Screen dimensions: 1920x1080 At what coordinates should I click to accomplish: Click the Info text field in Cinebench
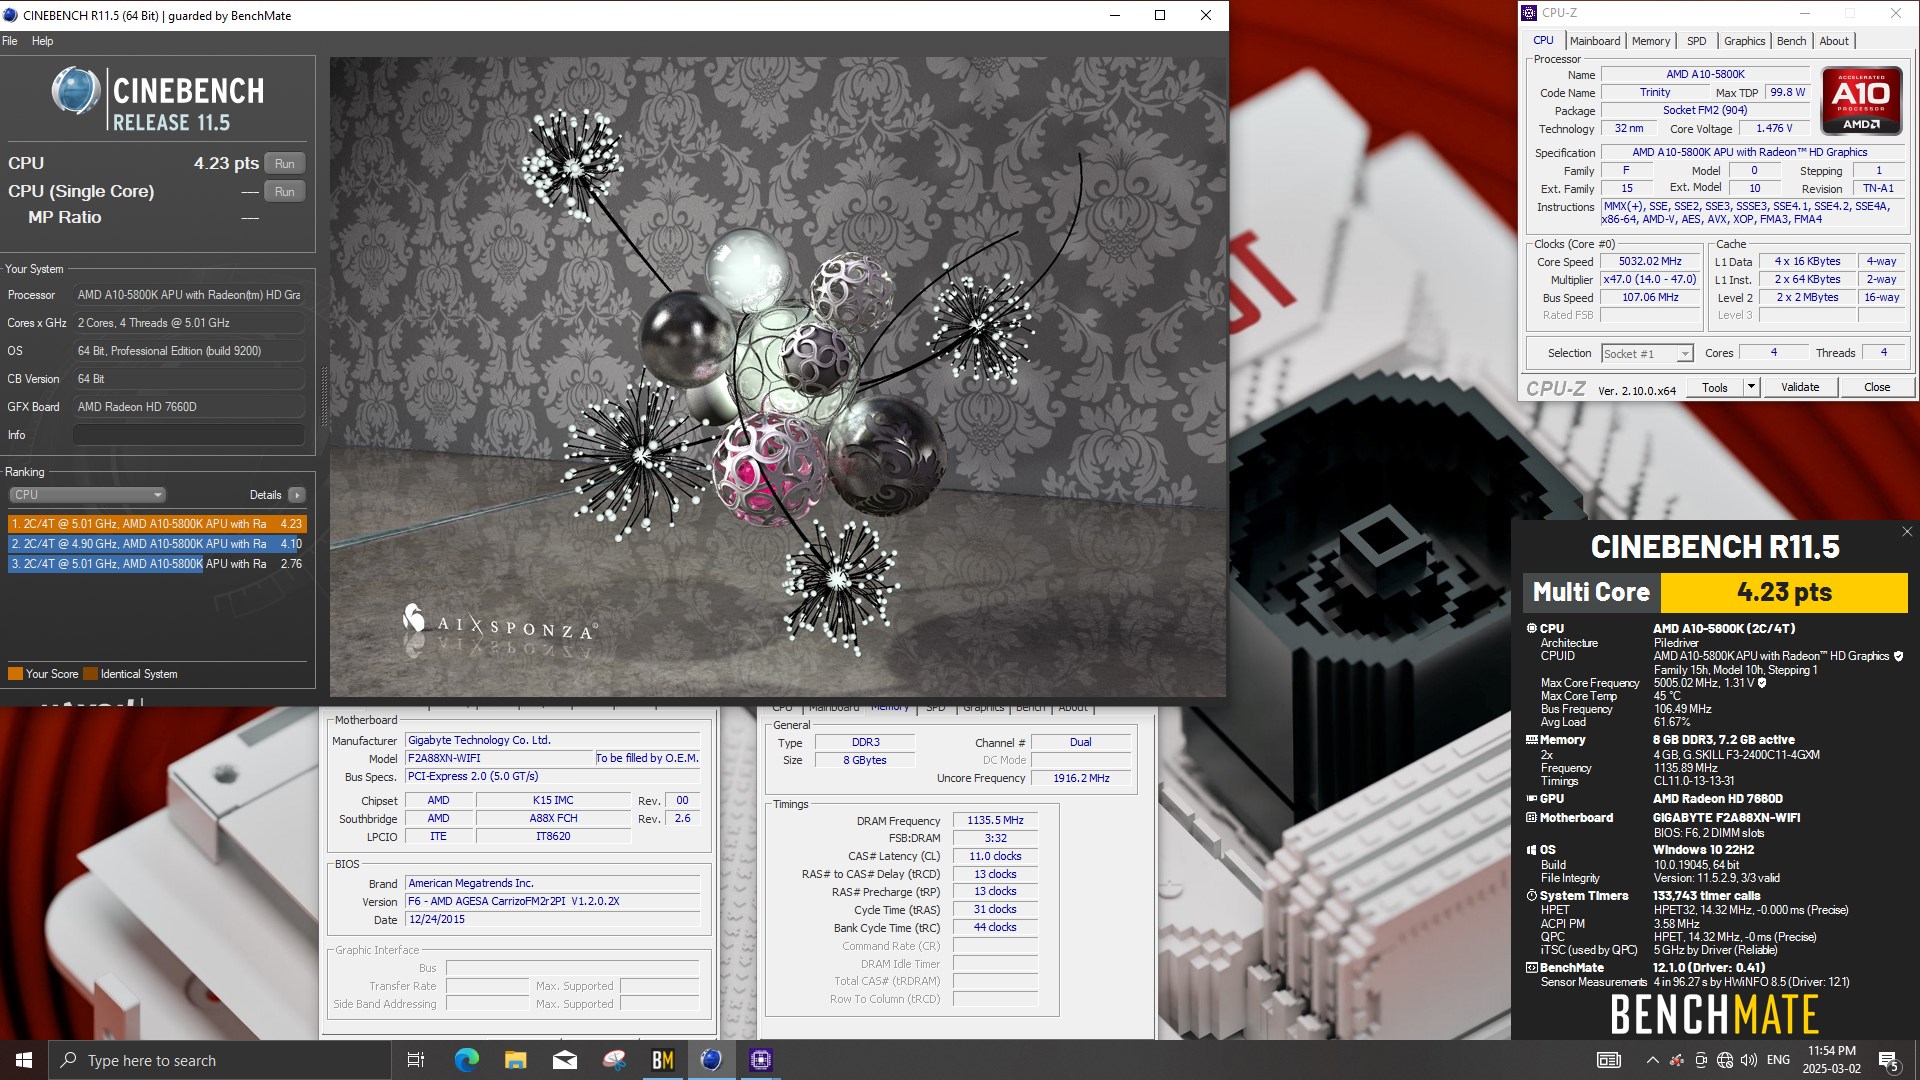coord(189,435)
